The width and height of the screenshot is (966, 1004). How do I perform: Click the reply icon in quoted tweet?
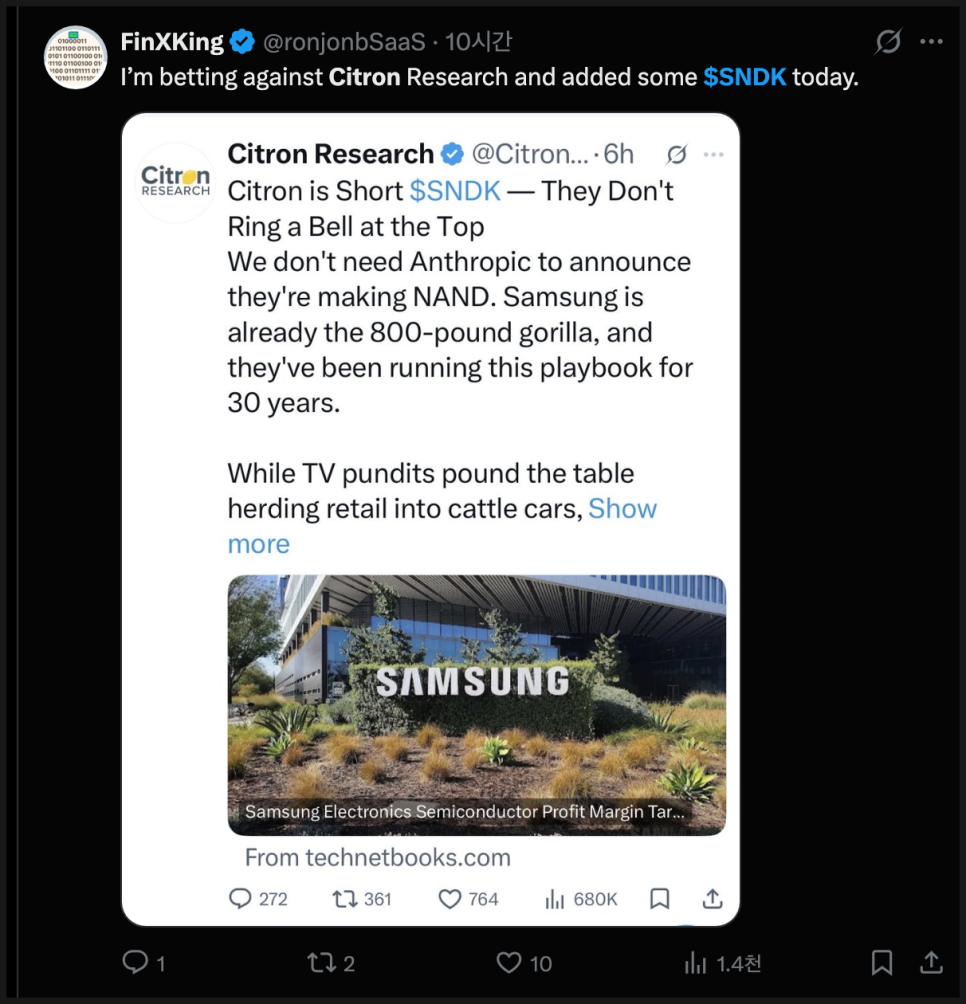[240, 899]
